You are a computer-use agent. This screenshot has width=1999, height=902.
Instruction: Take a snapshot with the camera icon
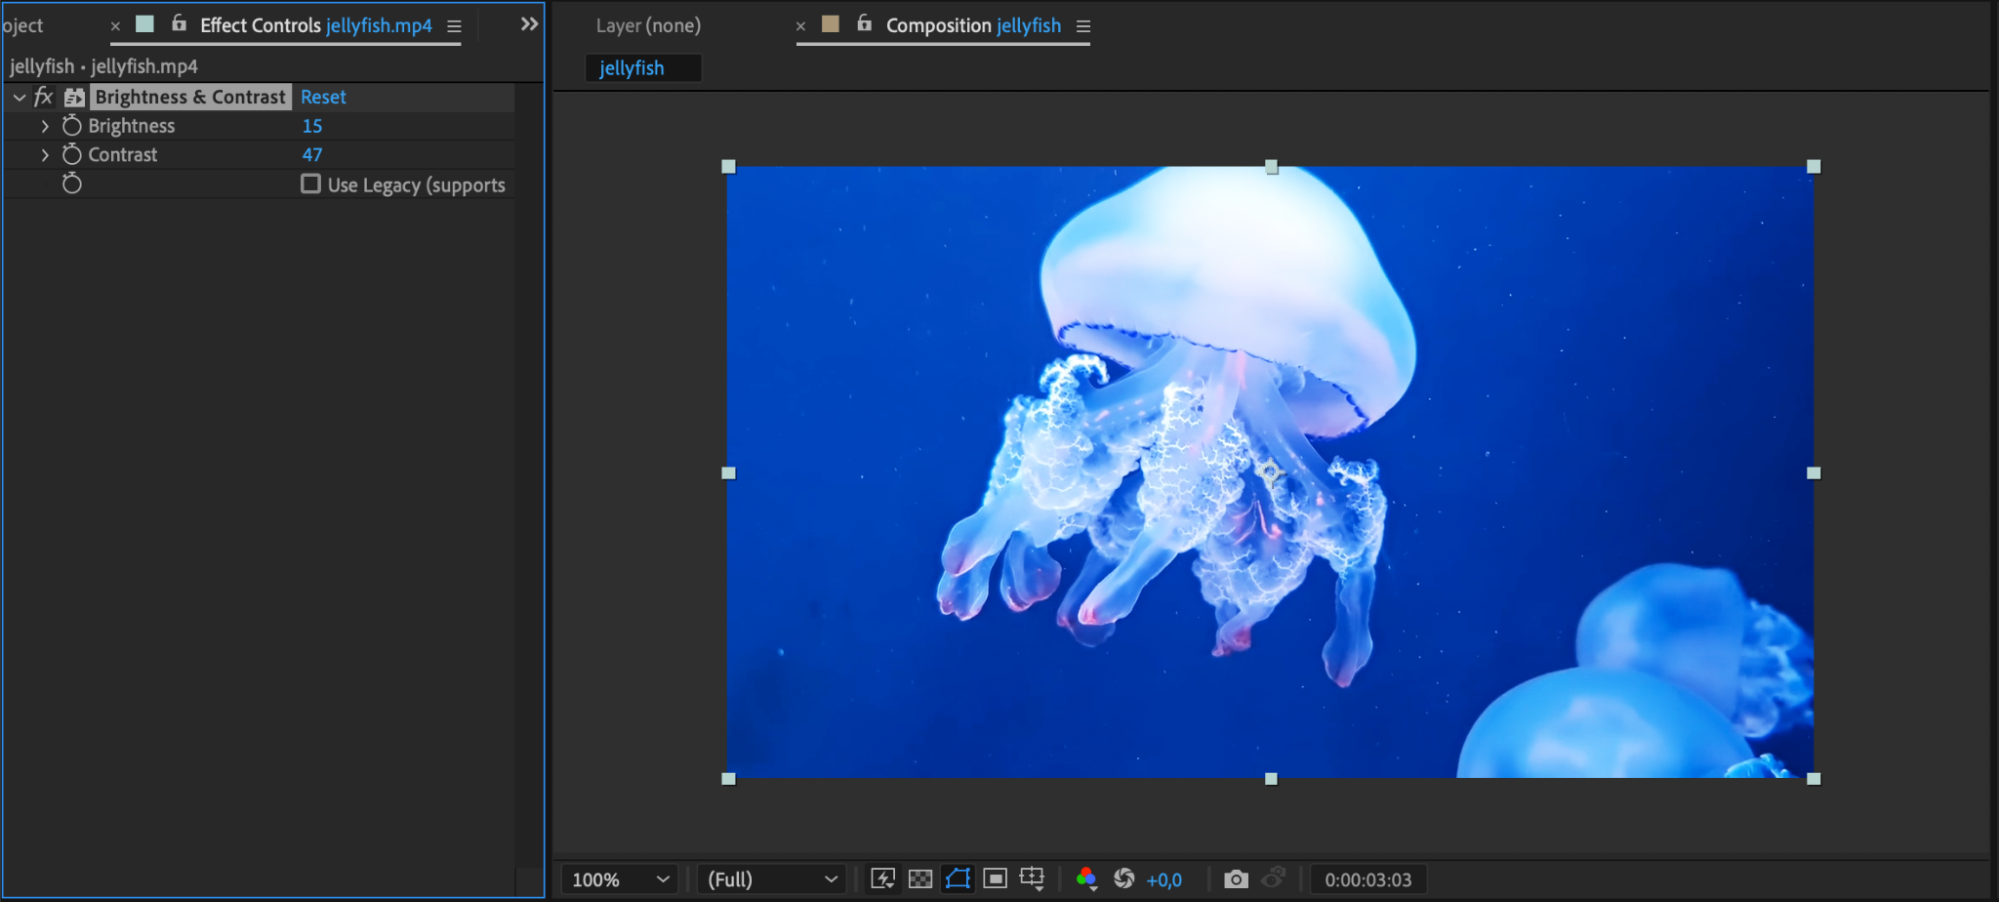[1236, 879]
